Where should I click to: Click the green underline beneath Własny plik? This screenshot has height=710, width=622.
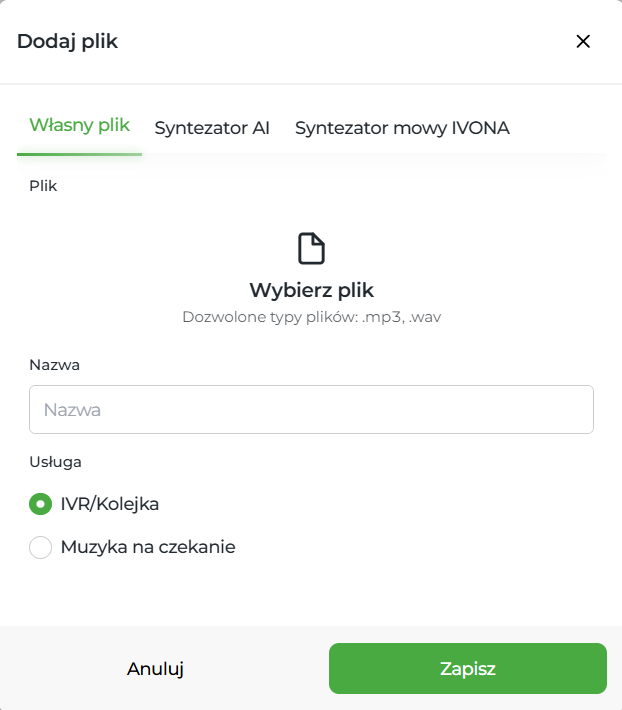coord(79,154)
